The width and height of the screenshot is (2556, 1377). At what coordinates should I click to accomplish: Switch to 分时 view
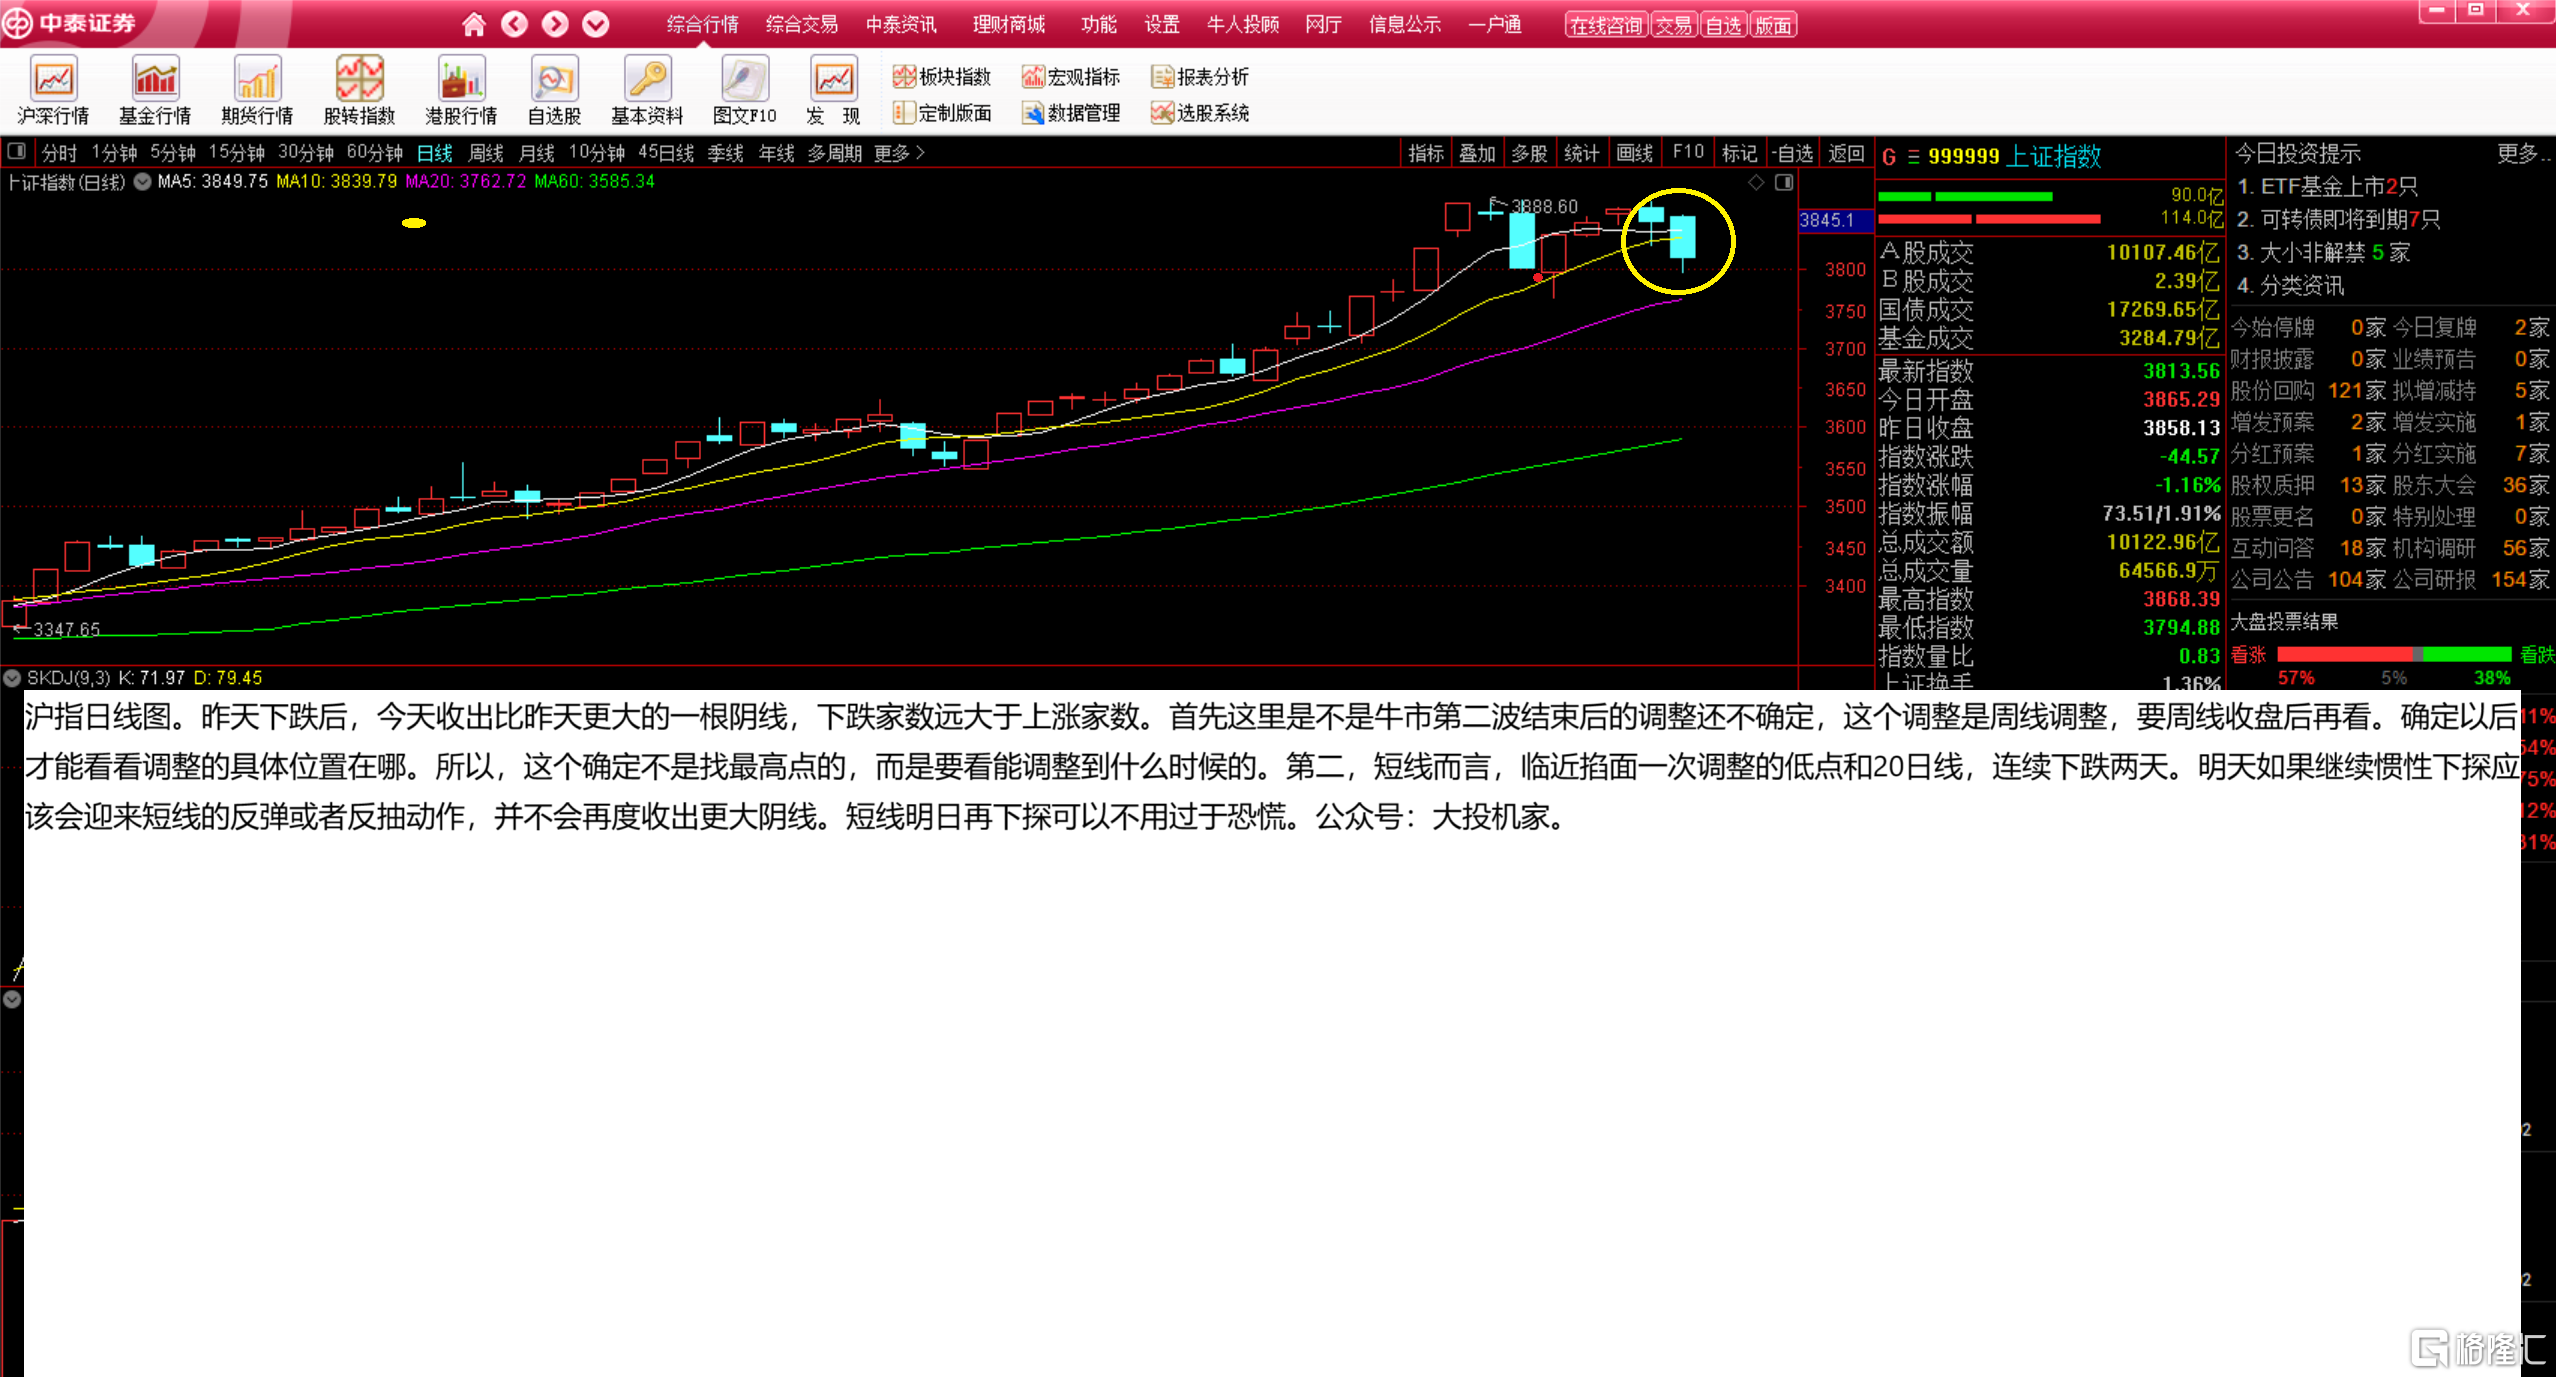click(x=59, y=153)
